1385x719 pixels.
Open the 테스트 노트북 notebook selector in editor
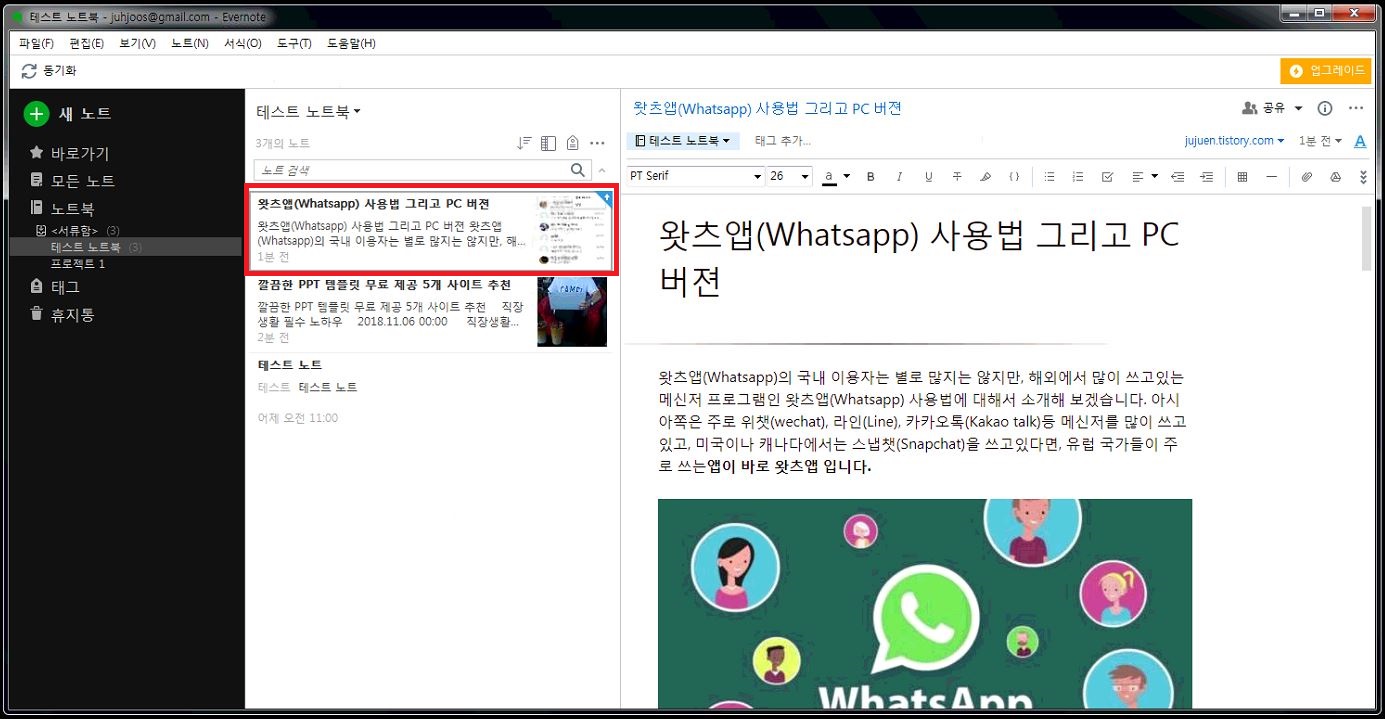(x=683, y=141)
